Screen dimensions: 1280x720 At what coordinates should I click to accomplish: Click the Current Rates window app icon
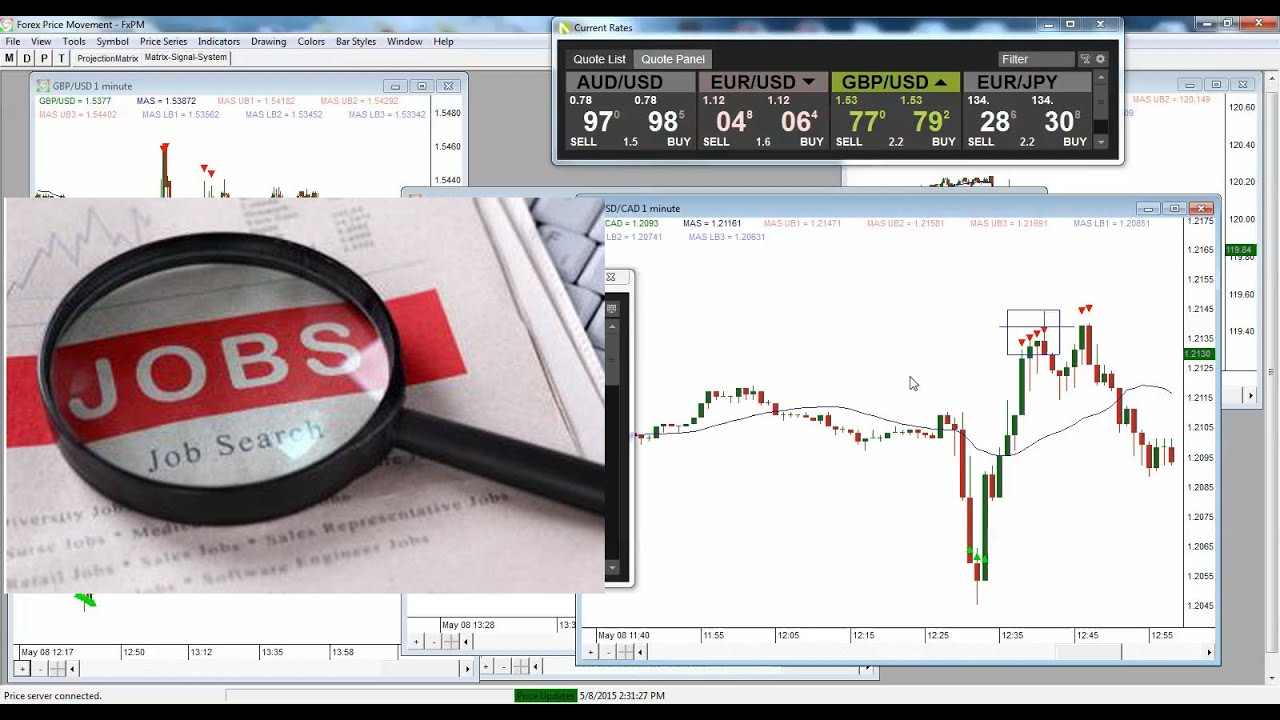pyautogui.click(x=564, y=28)
